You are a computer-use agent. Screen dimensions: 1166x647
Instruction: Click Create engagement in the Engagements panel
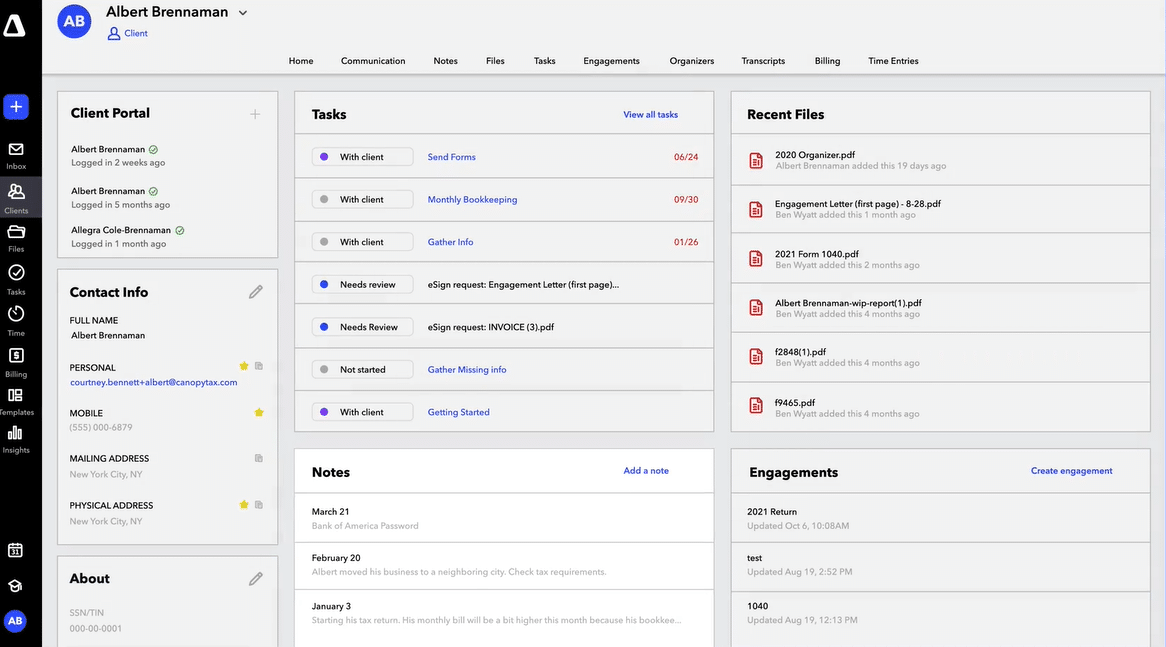(x=1071, y=470)
